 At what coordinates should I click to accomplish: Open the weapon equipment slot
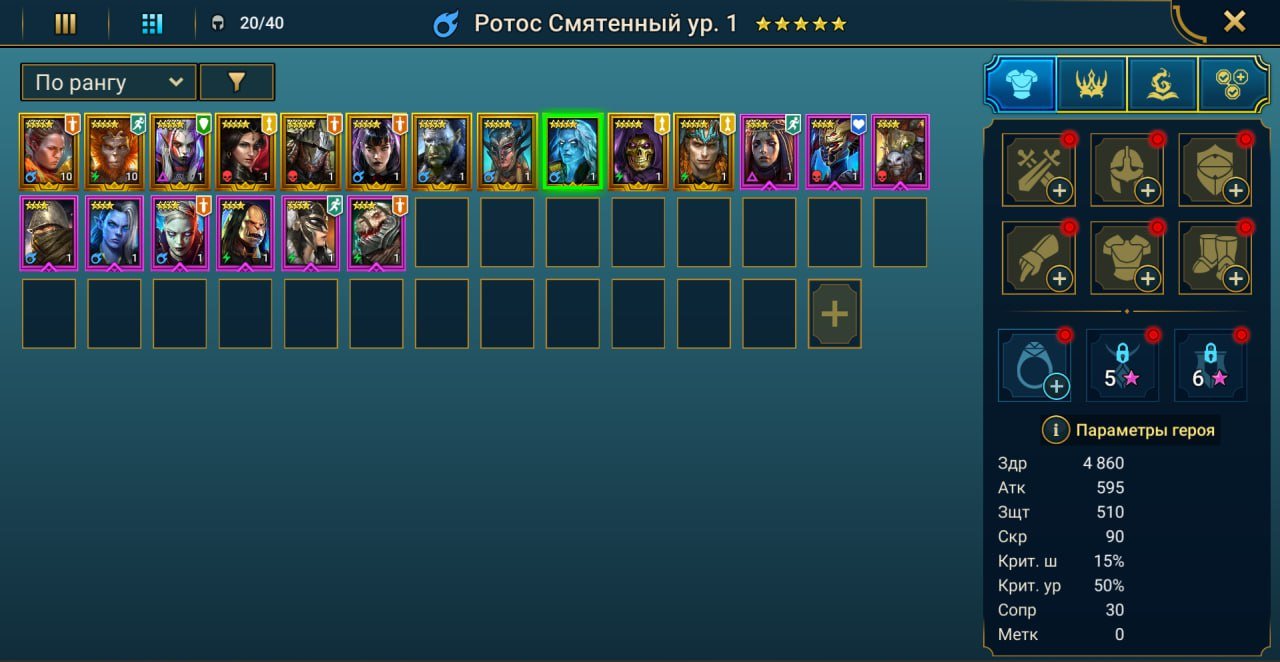[1038, 170]
